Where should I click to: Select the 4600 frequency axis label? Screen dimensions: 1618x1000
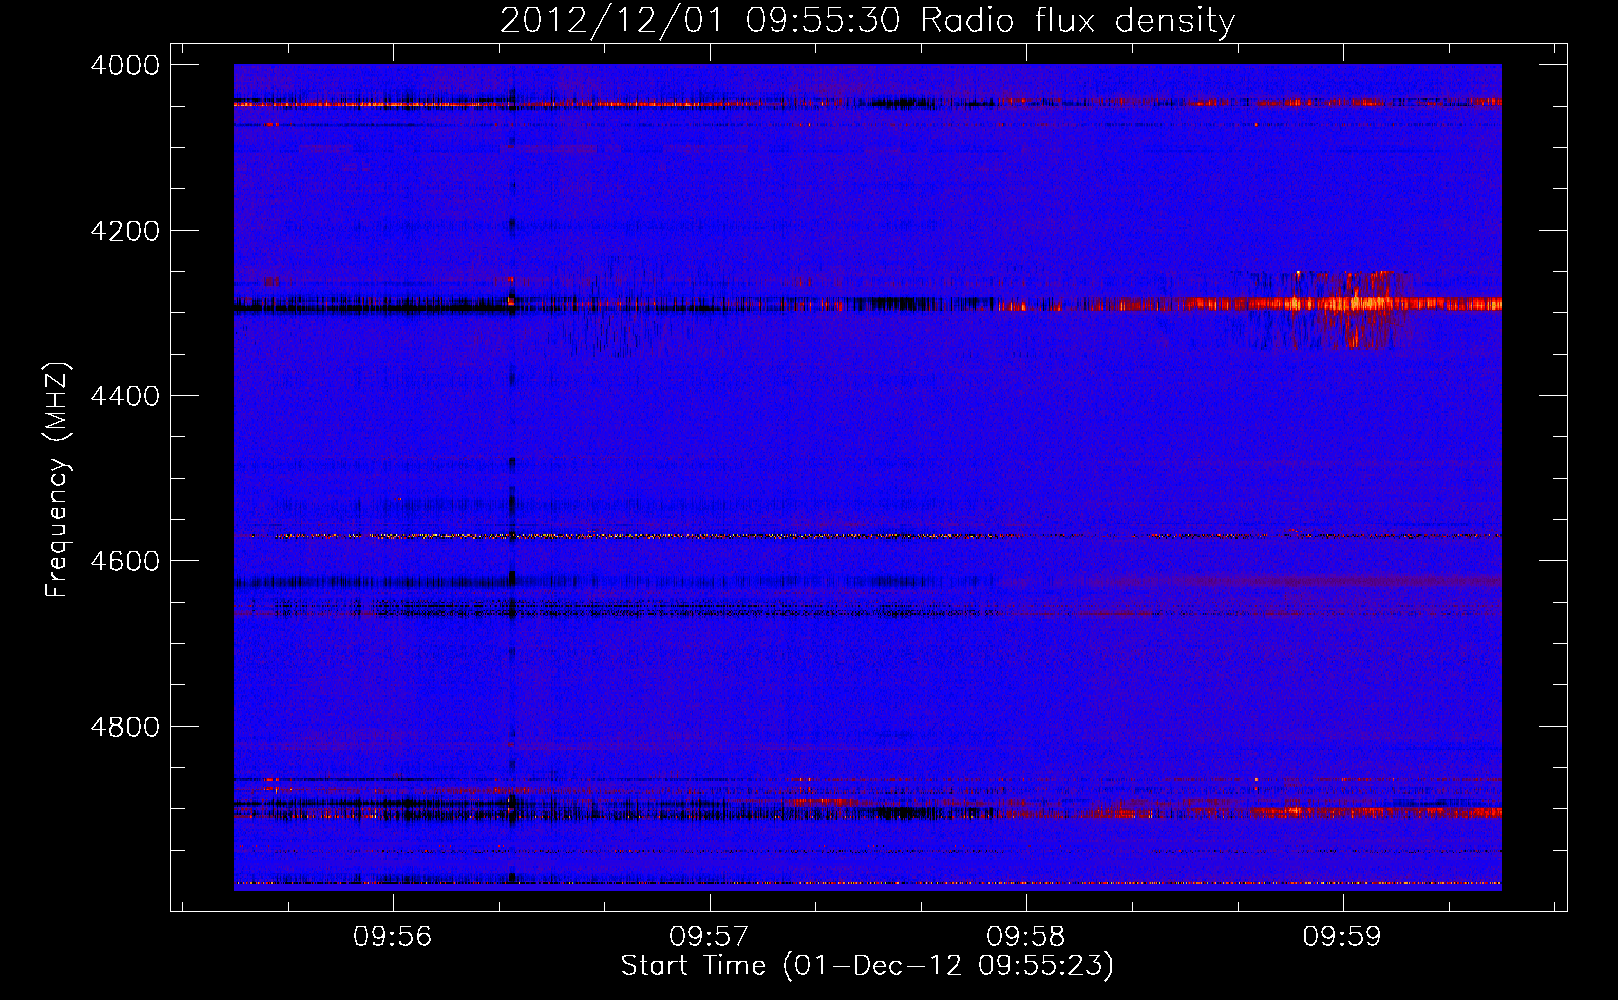pos(125,561)
